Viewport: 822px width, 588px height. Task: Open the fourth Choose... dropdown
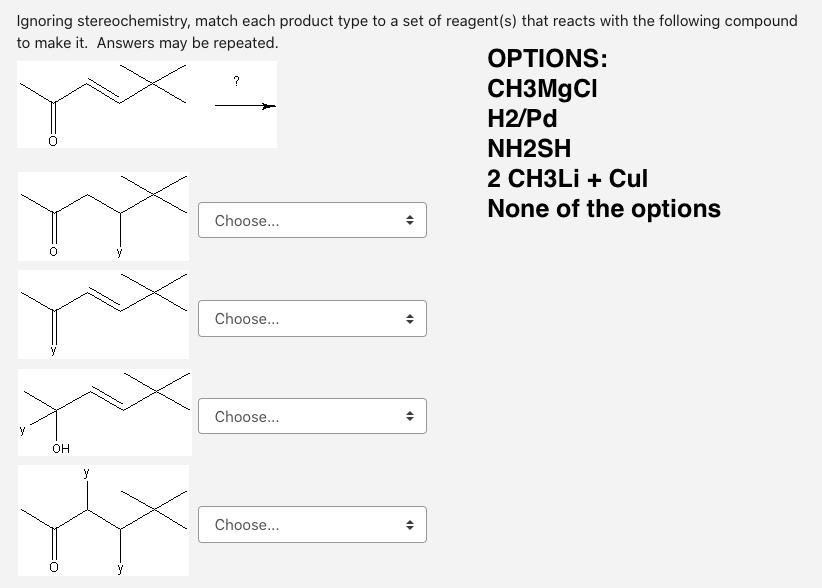pos(312,525)
